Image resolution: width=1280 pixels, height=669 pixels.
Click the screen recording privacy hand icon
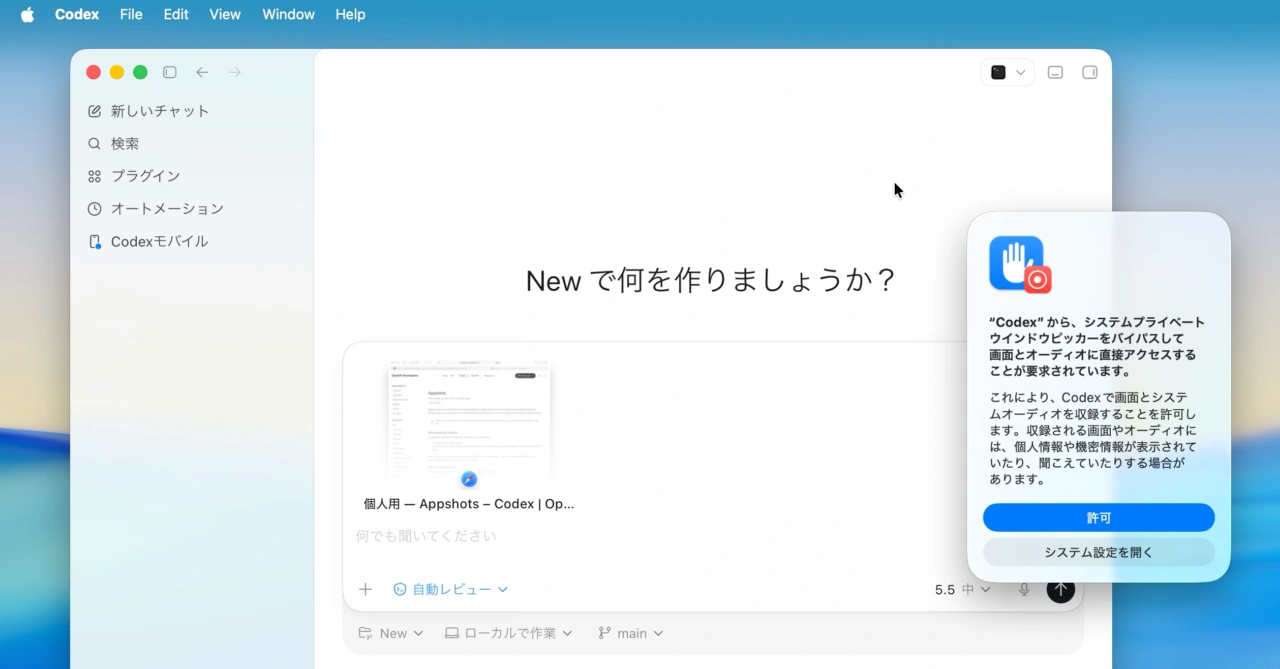tap(1019, 265)
